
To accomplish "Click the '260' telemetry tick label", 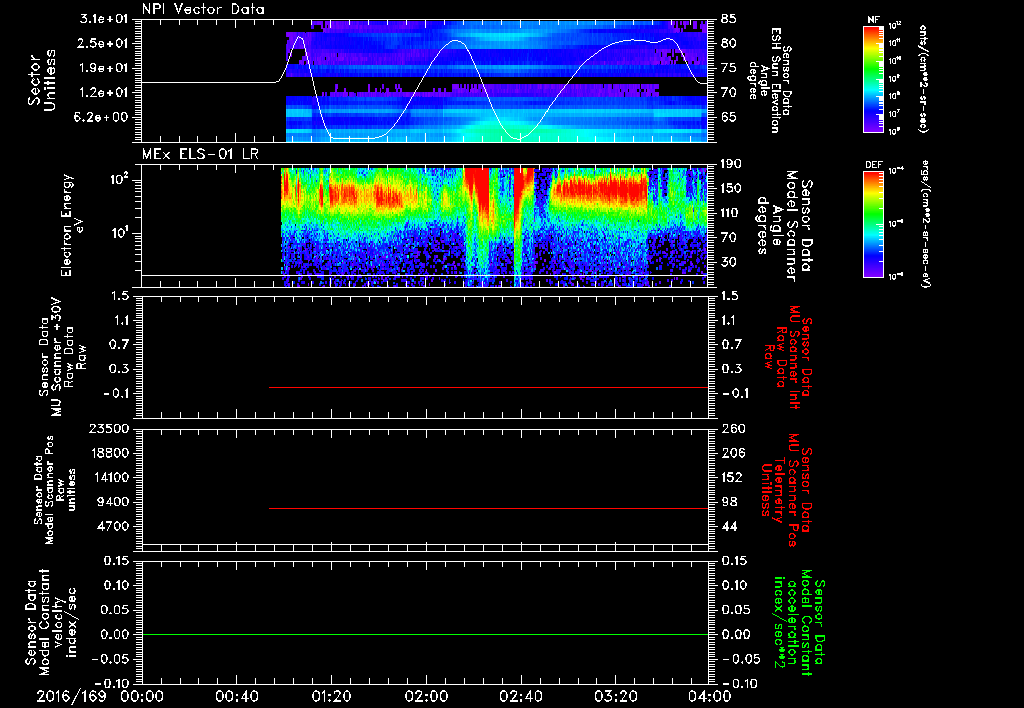I will coord(731,428).
